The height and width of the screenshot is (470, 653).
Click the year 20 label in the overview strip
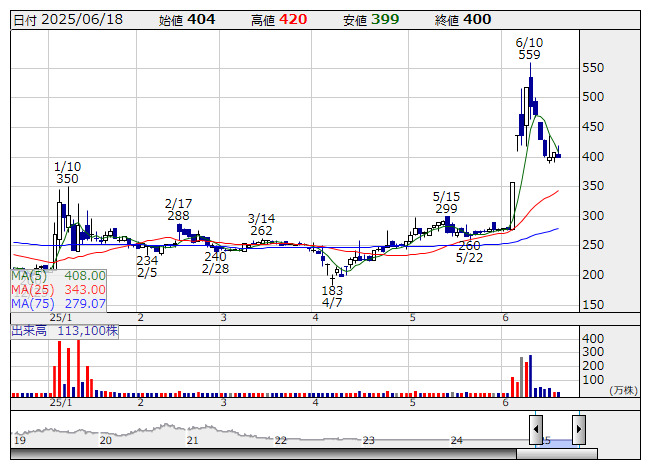[106, 440]
